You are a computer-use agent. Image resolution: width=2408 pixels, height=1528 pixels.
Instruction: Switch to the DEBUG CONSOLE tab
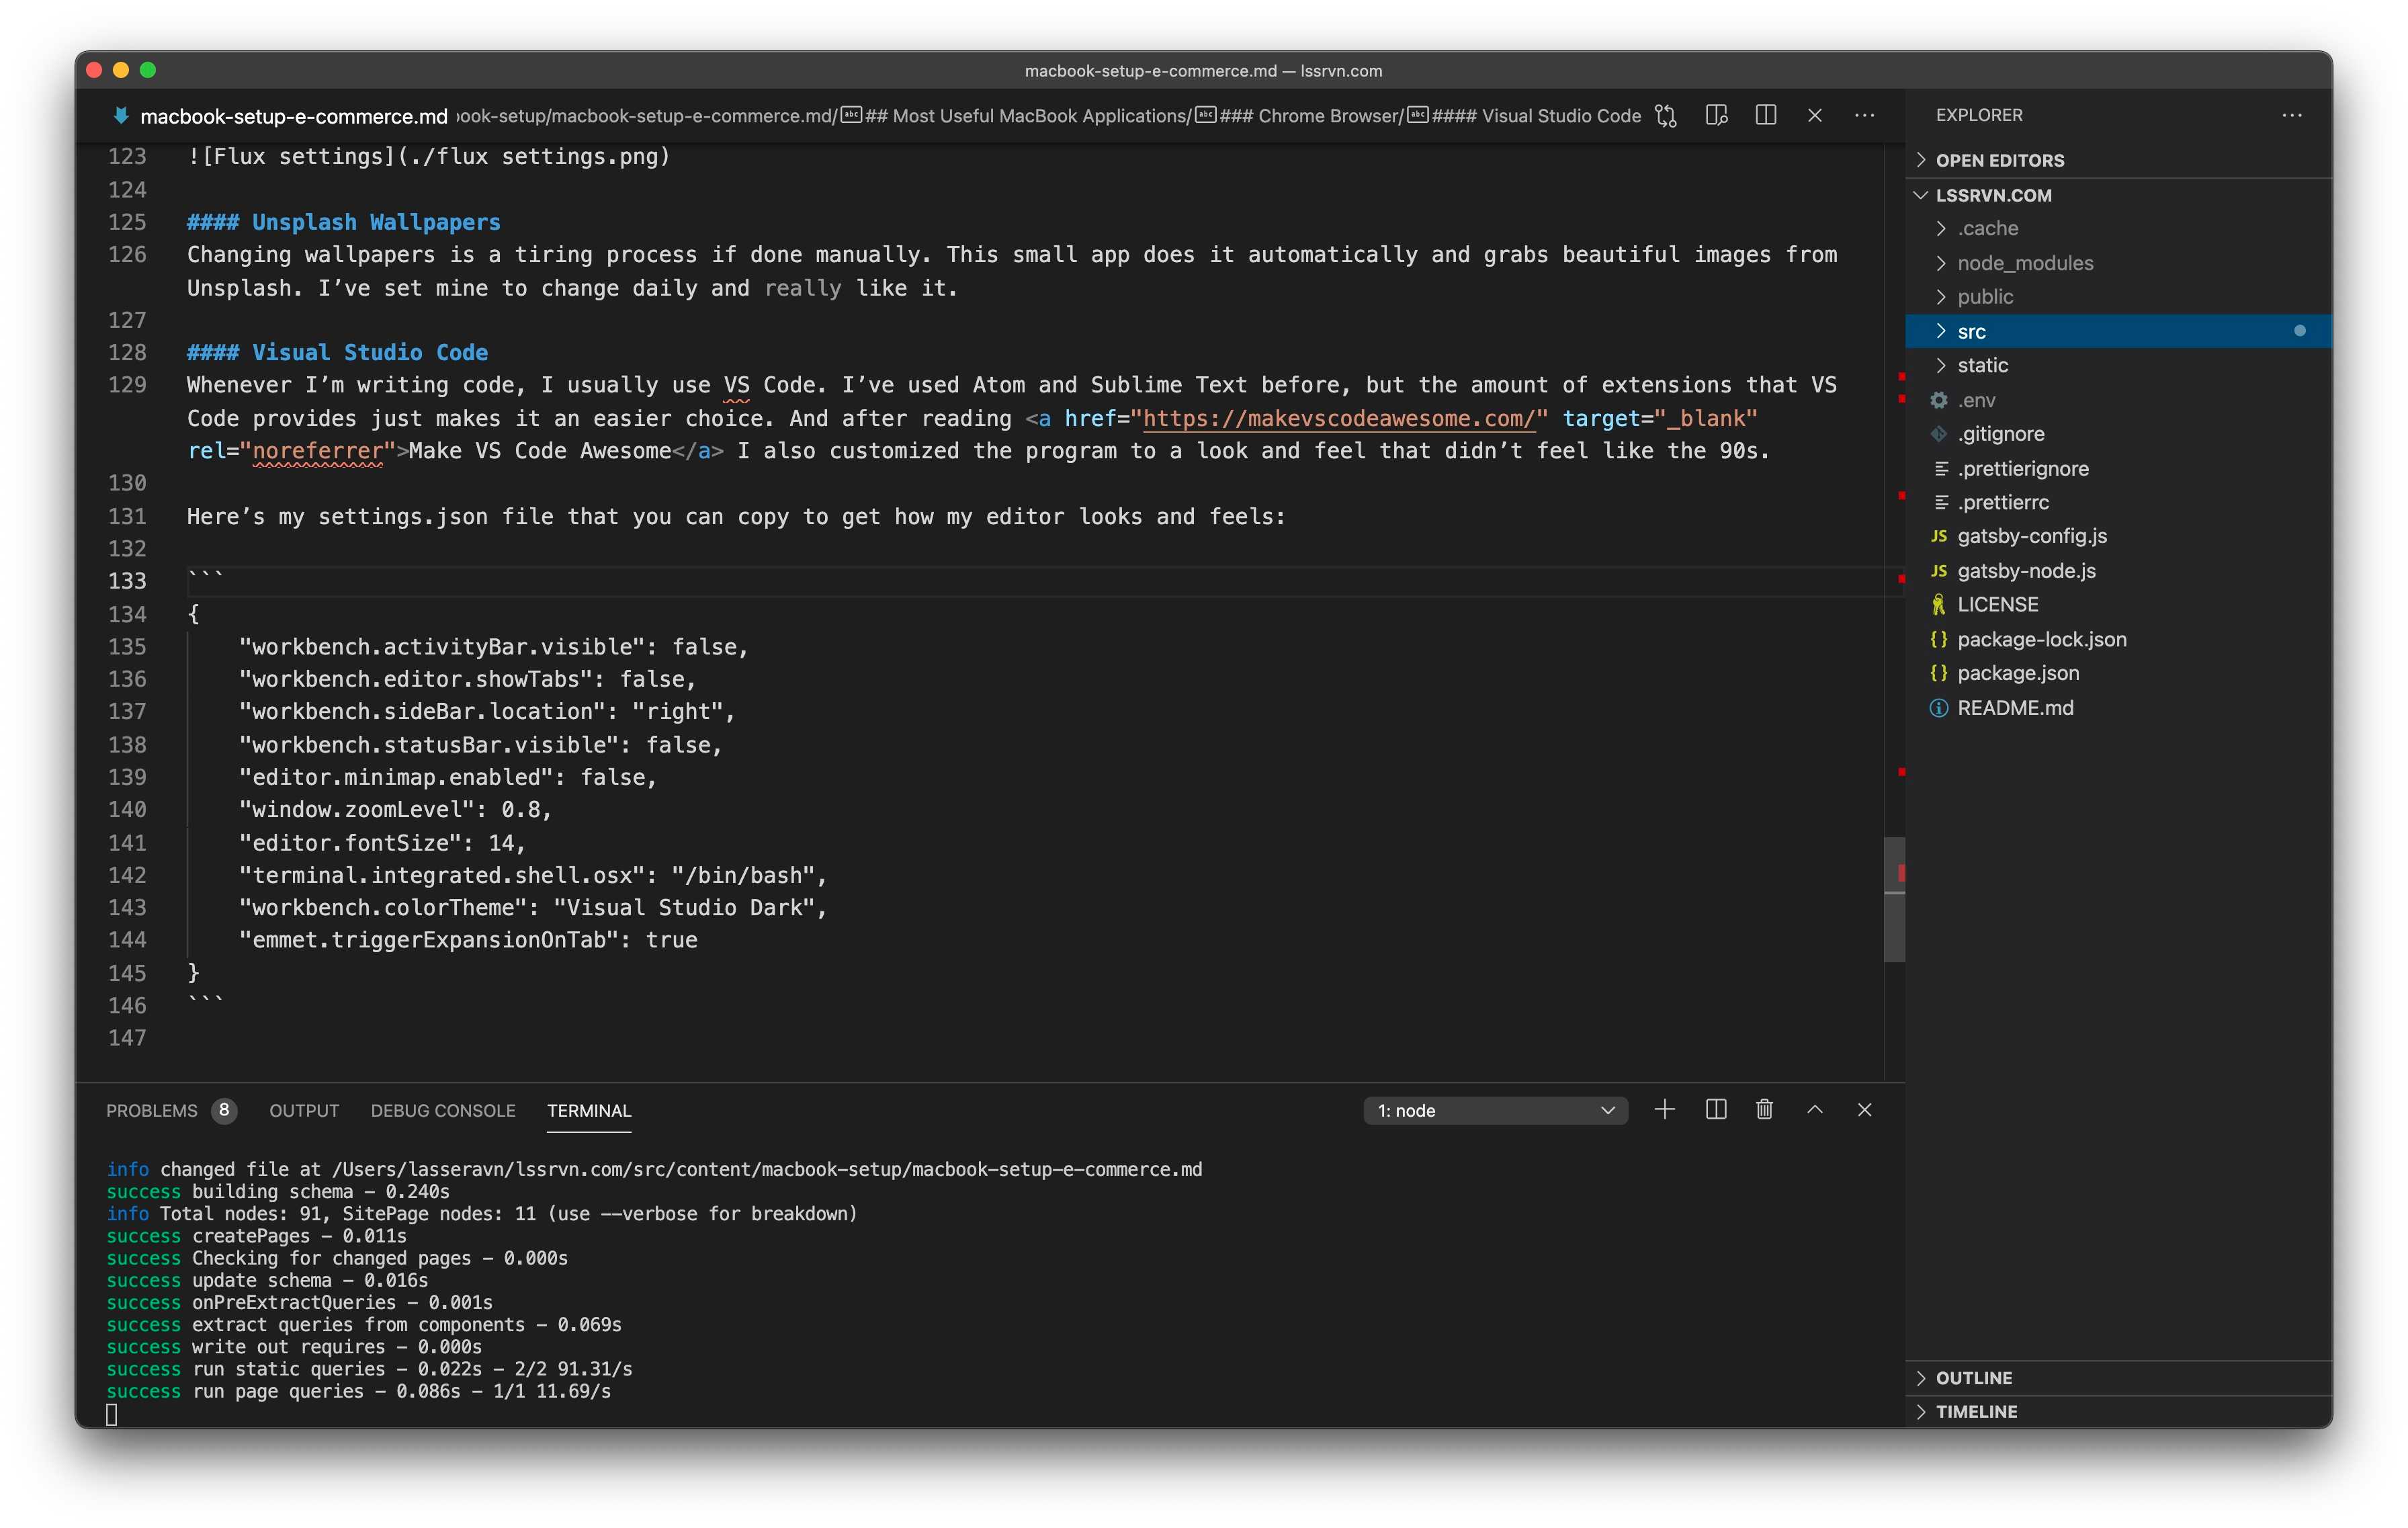coord(443,1110)
